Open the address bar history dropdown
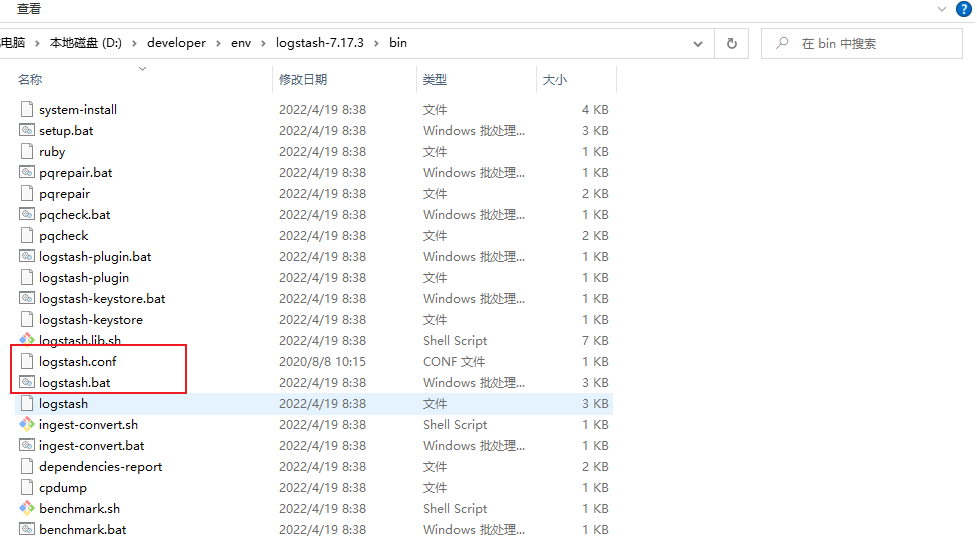Viewport: 977px width, 546px height. [x=698, y=44]
